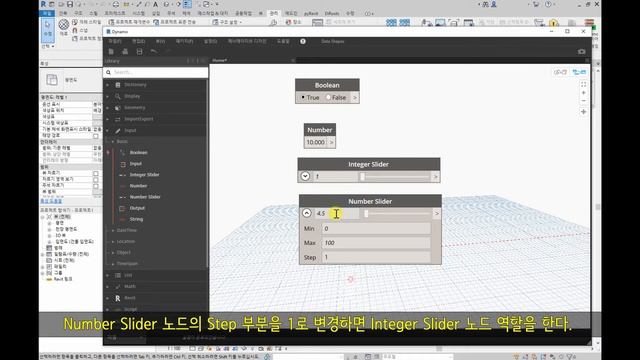Click the Dictionary category icon in Library
The height and width of the screenshot is (360, 640).
(x=118, y=84)
